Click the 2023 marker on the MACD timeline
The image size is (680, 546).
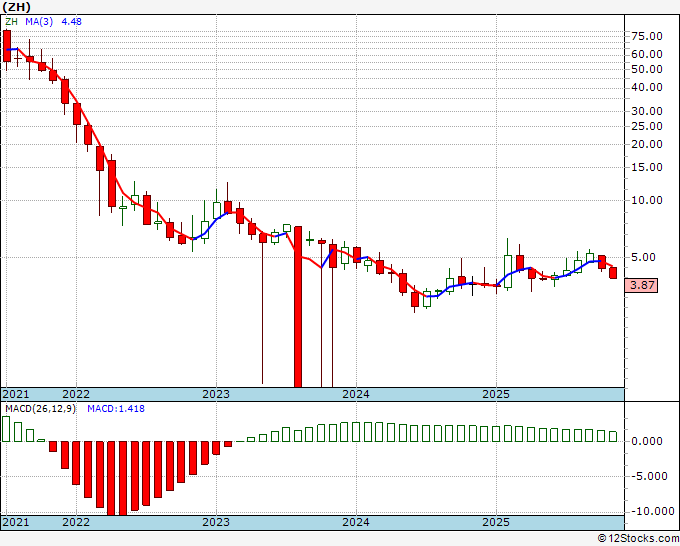click(216, 522)
